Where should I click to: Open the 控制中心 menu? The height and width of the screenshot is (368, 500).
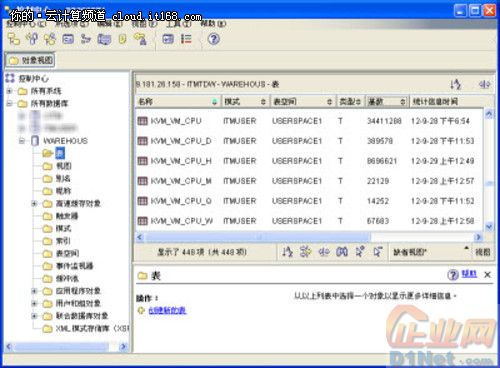tap(26, 24)
